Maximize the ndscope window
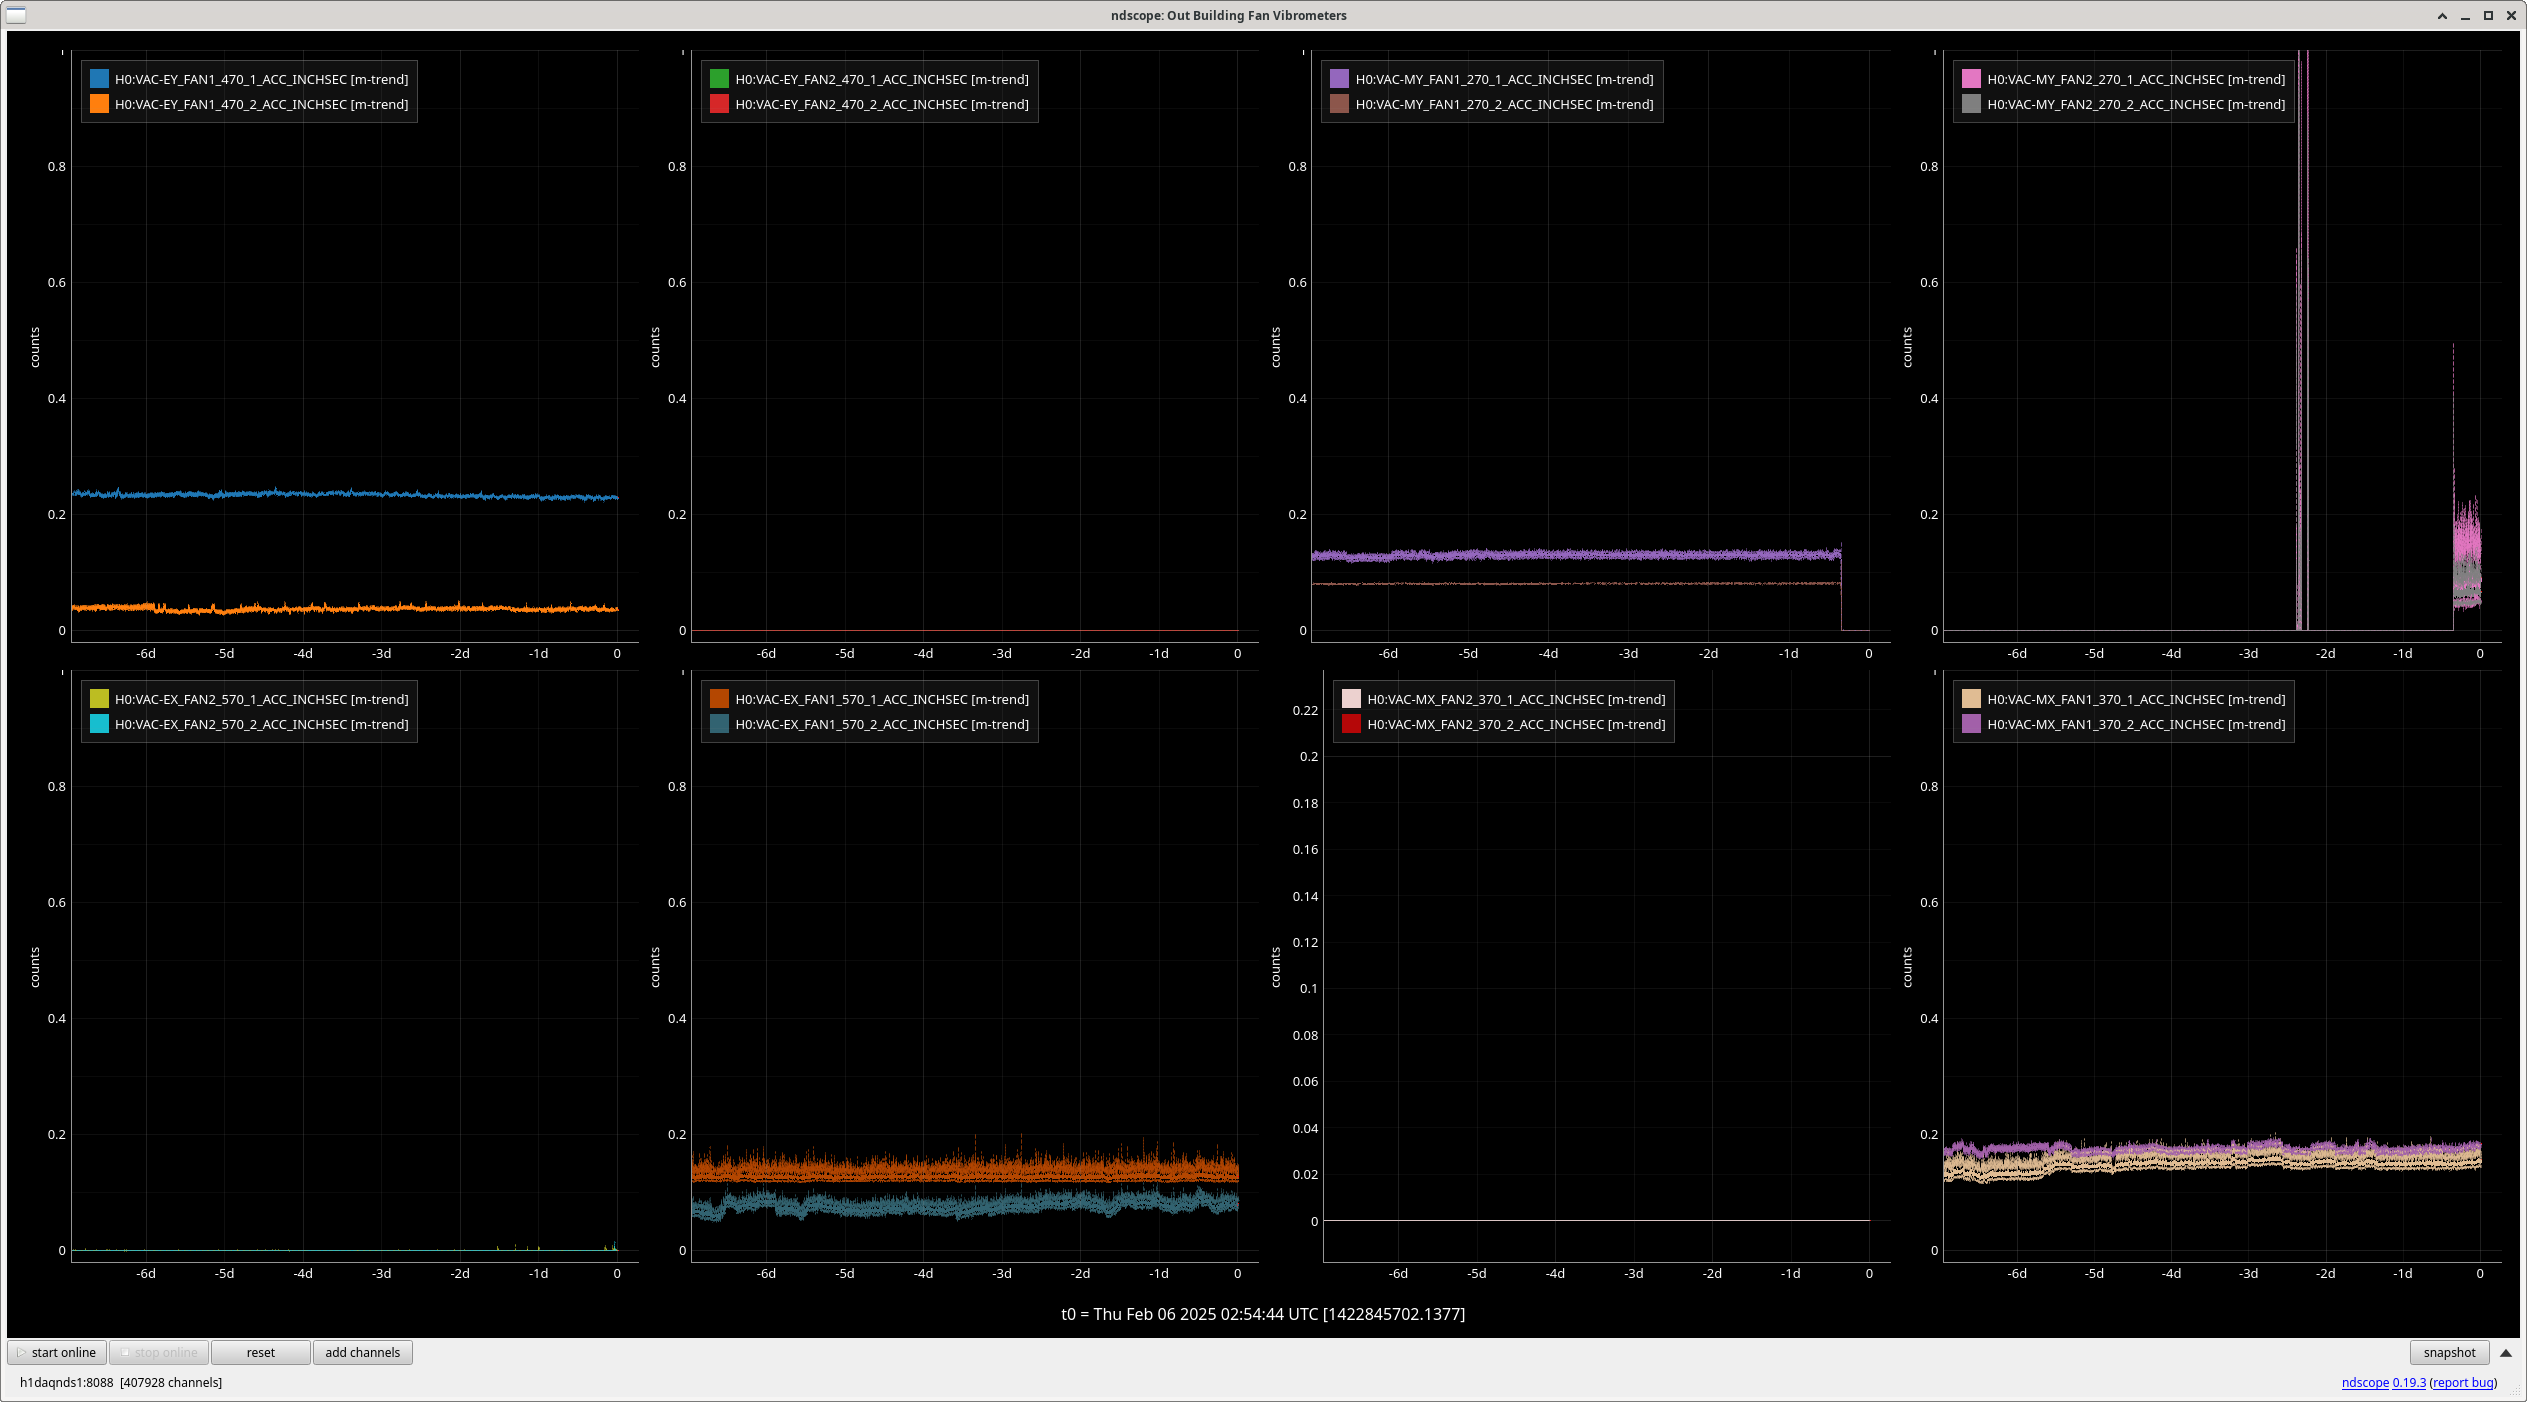Image resolution: width=2527 pixels, height=1402 pixels. [2488, 15]
